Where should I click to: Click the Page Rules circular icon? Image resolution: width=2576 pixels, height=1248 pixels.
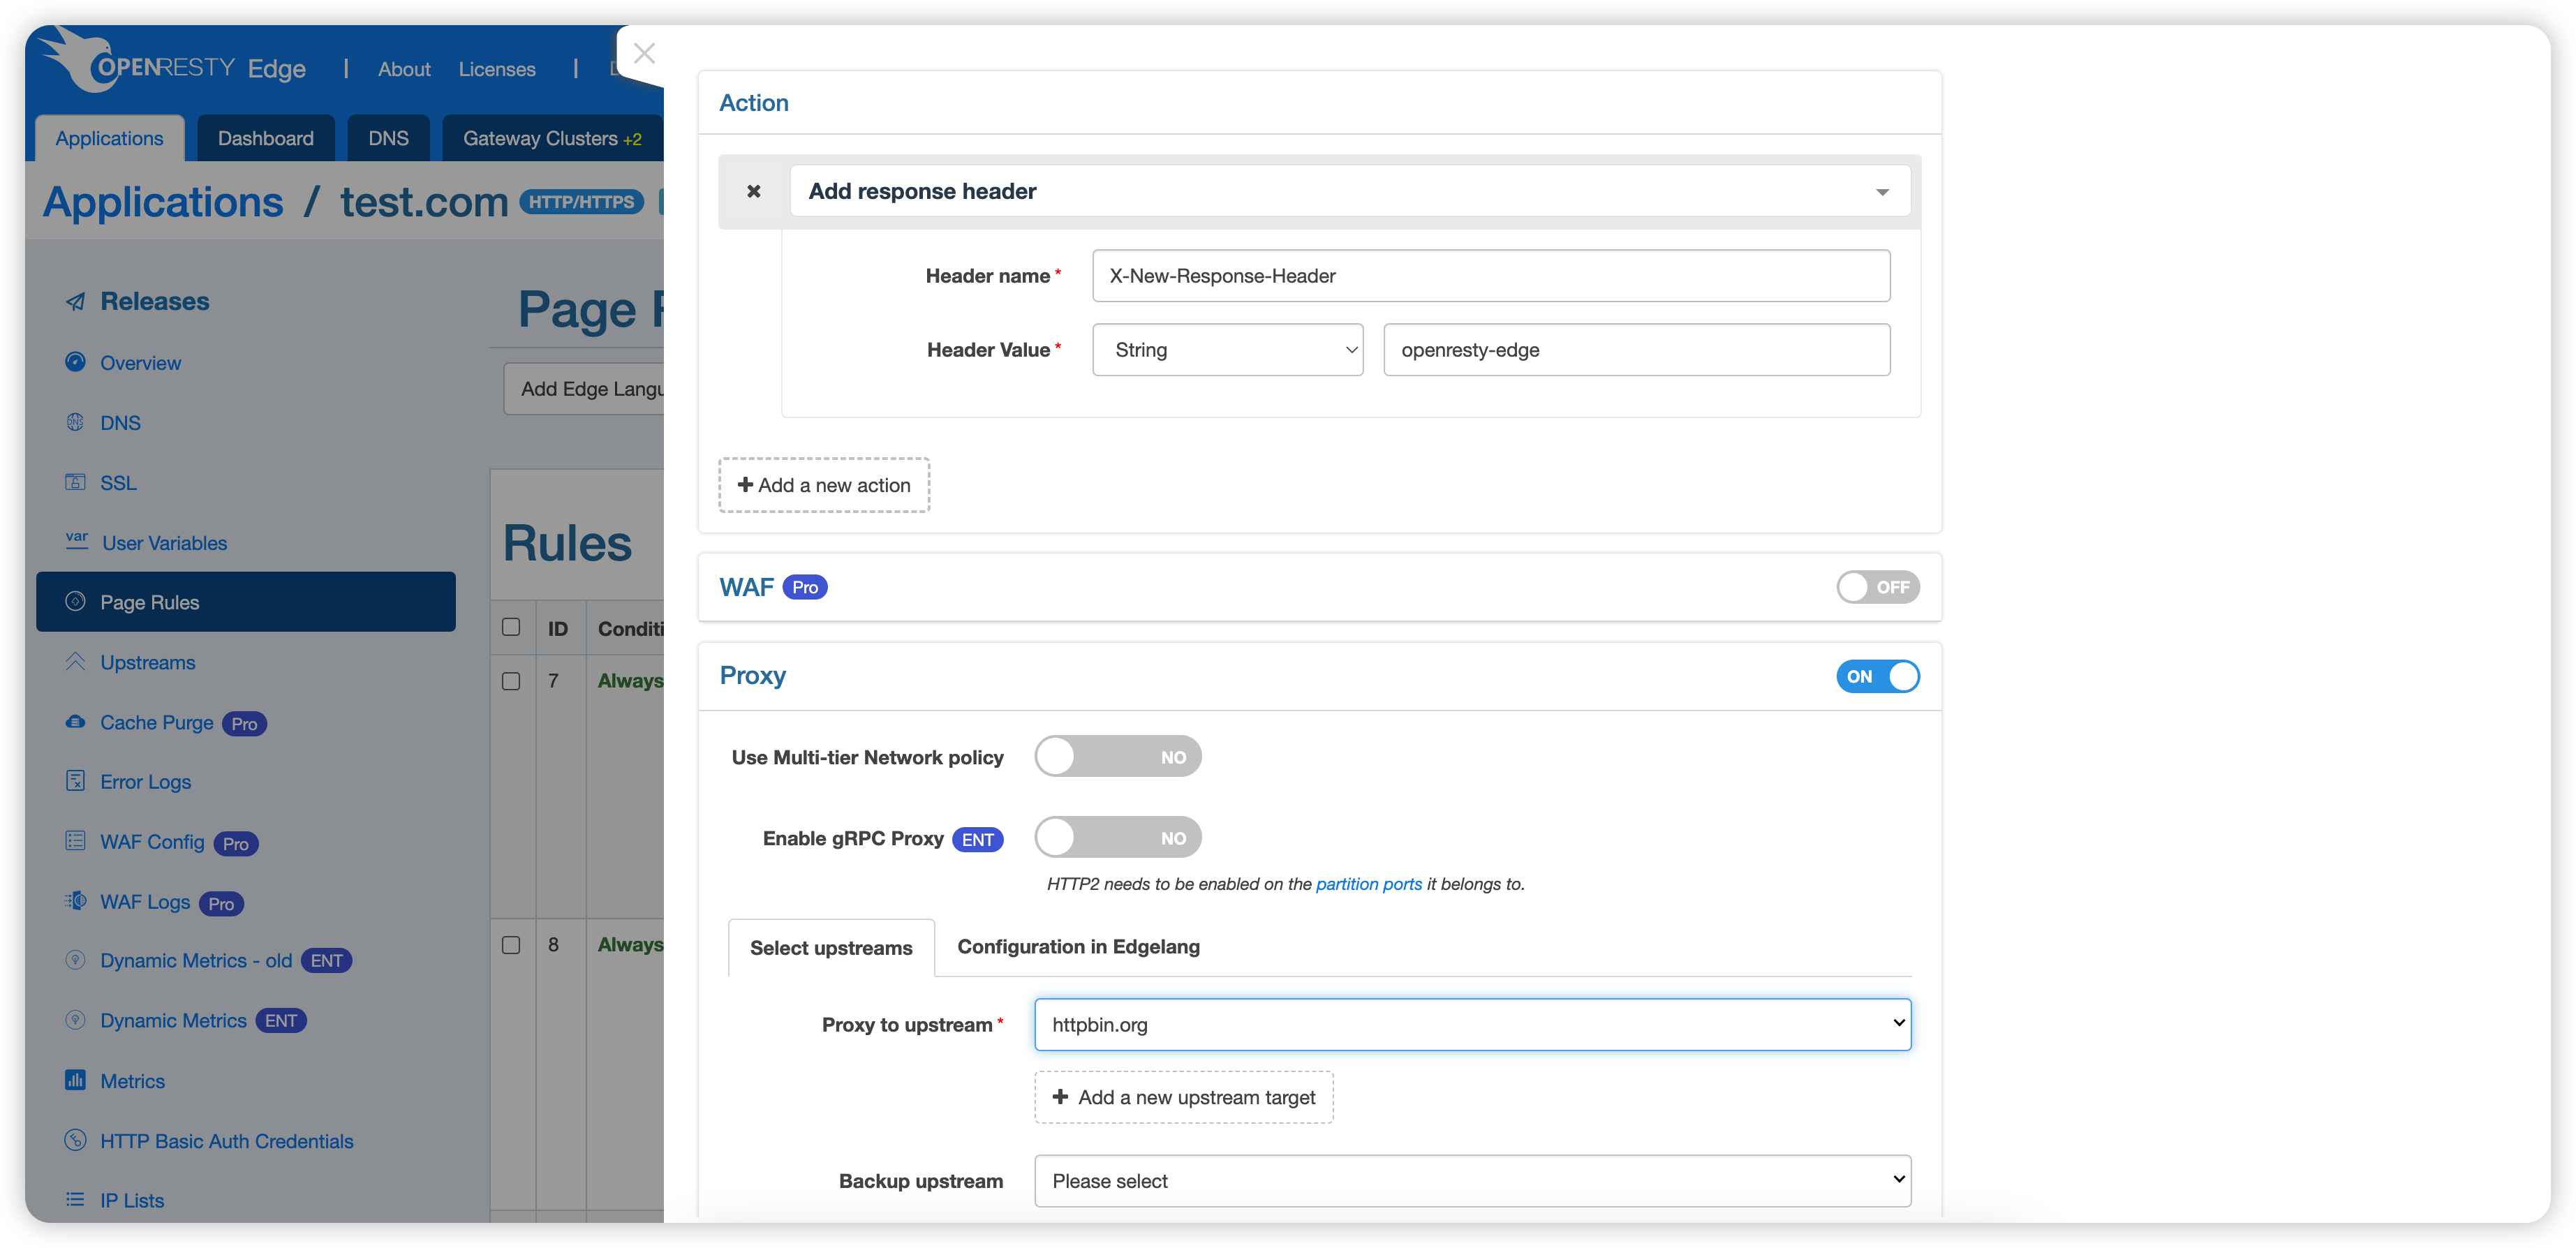pyautogui.click(x=75, y=601)
